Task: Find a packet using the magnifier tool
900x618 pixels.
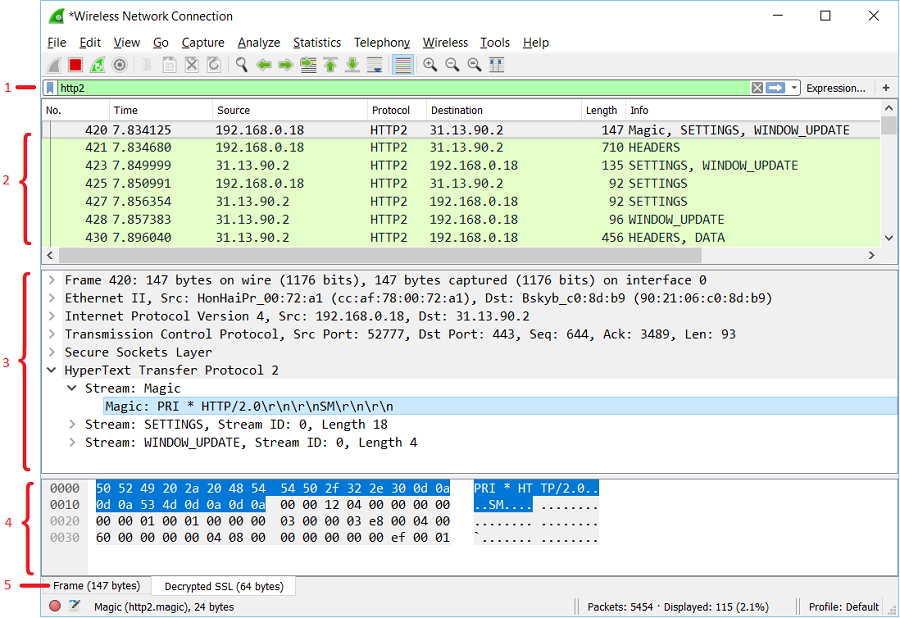Action: pyautogui.click(x=241, y=64)
